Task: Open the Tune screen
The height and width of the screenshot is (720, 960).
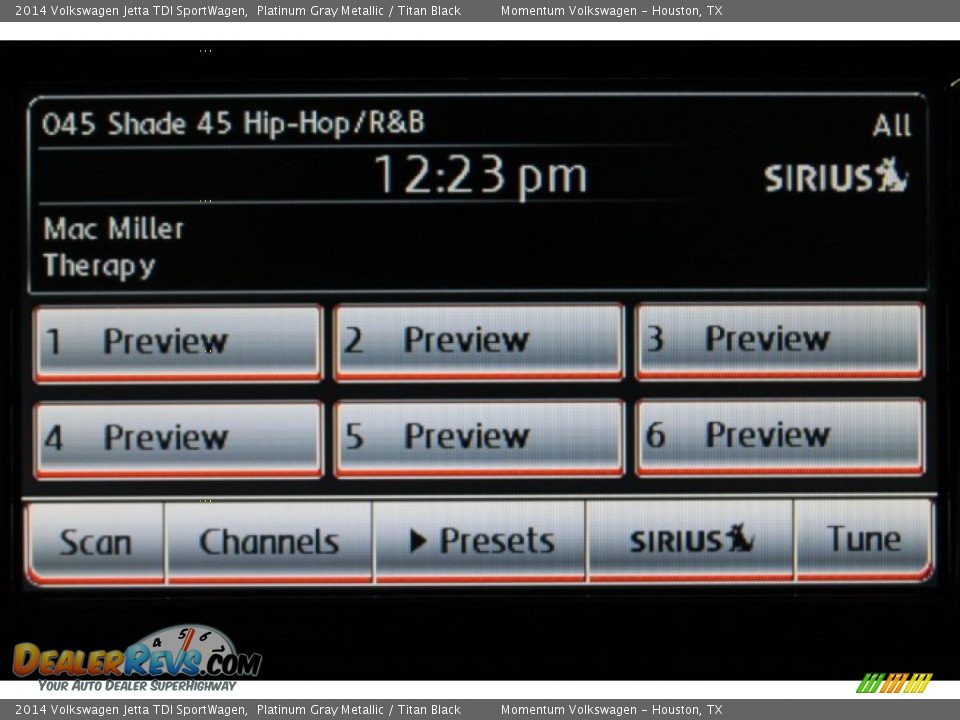Action: point(863,540)
